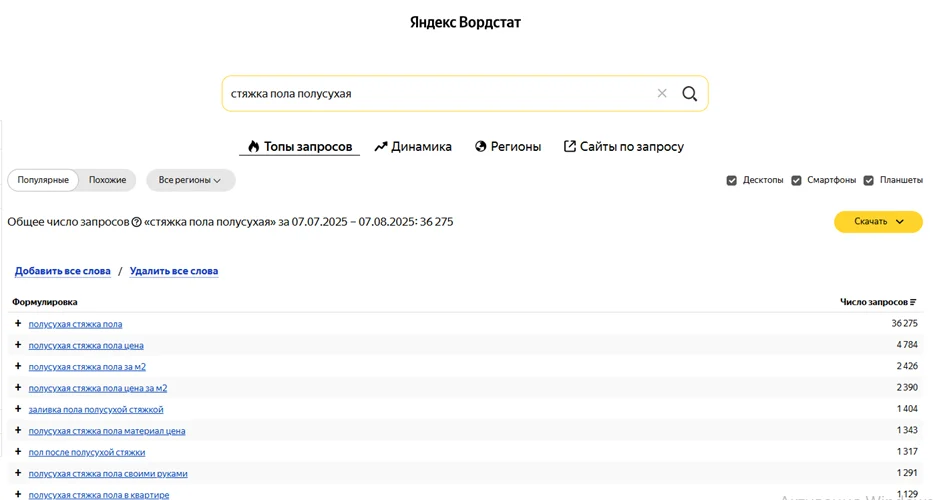941x500 pixels.
Task: Click the Формулировка column header
Action: (x=44, y=302)
